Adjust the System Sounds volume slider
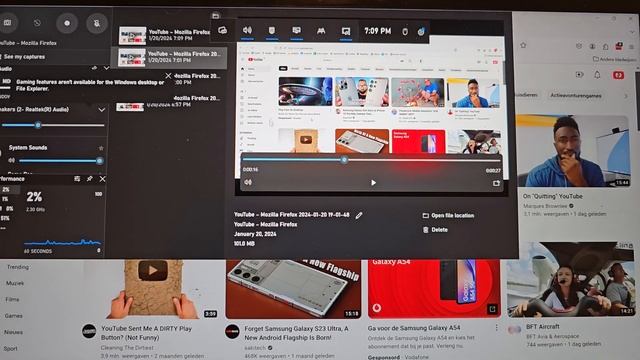This screenshot has width=640, height=360. (60, 161)
